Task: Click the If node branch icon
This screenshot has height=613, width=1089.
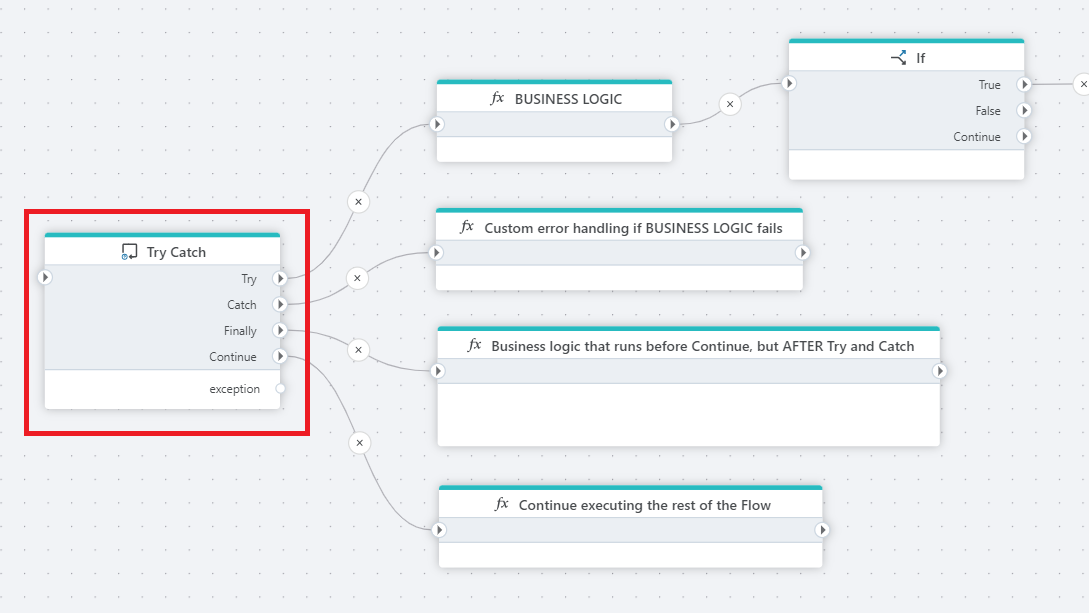Action: (898, 58)
